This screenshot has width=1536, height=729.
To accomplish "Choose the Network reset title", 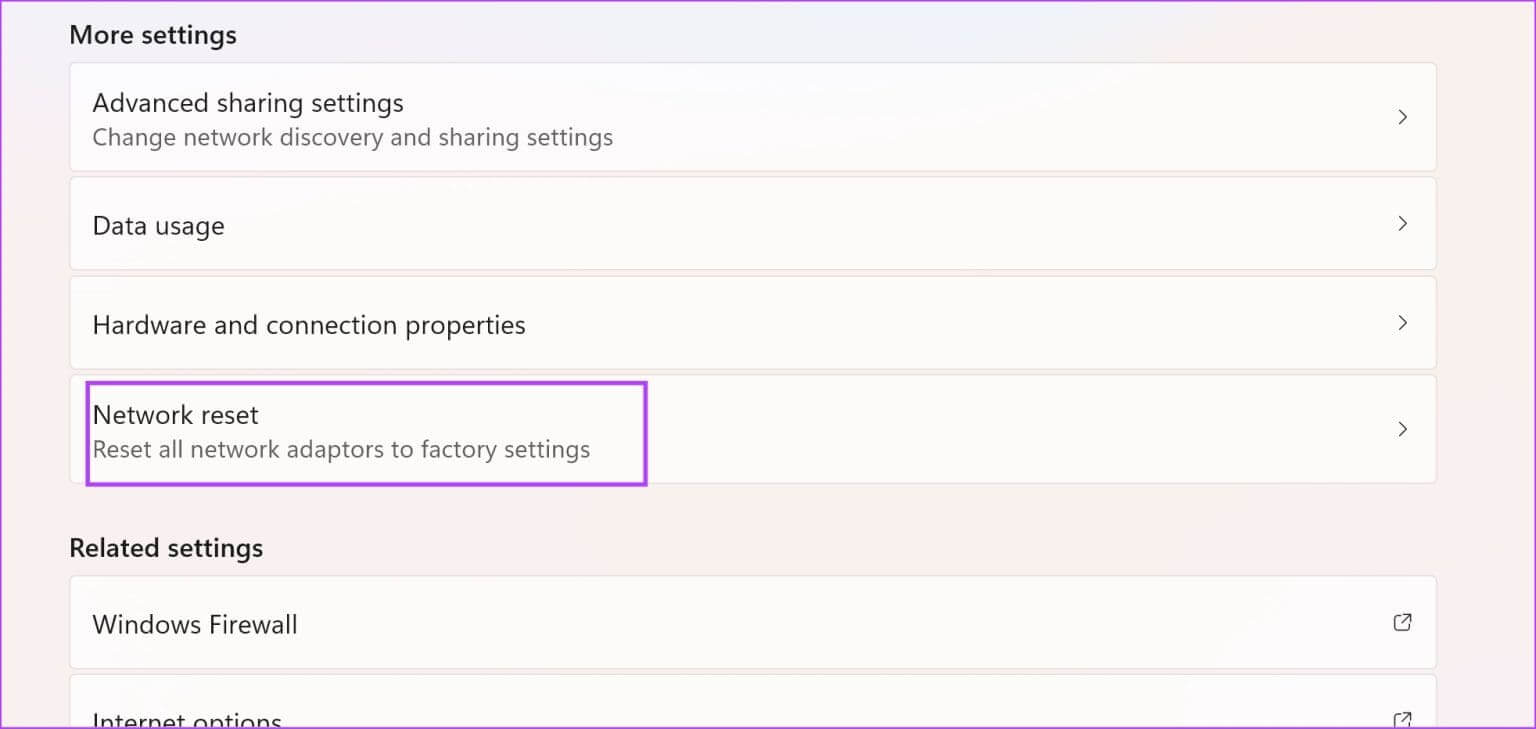I will tap(175, 414).
